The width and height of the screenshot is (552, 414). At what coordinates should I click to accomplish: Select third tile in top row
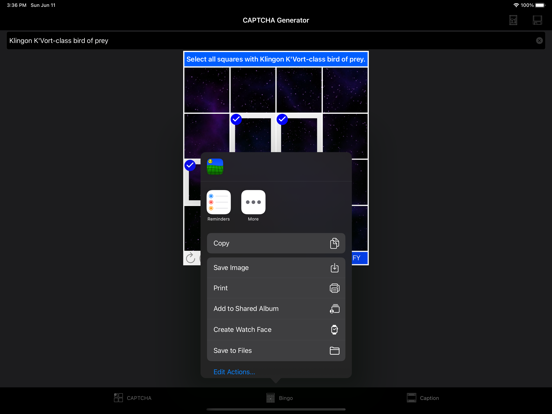click(x=299, y=90)
